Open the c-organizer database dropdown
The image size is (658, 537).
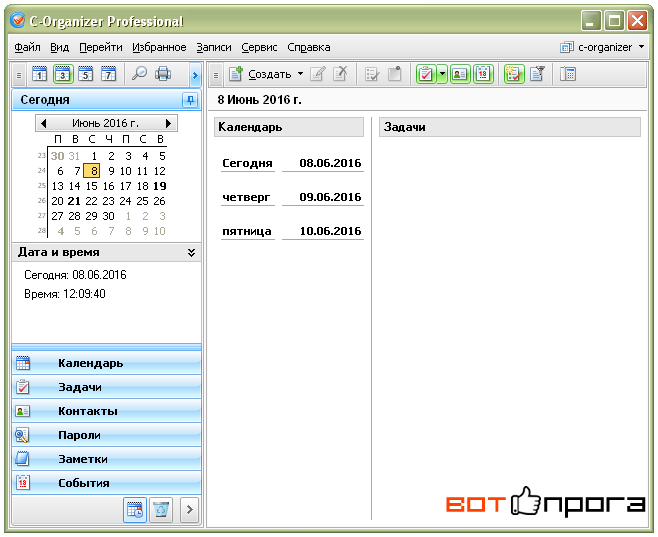(x=603, y=47)
